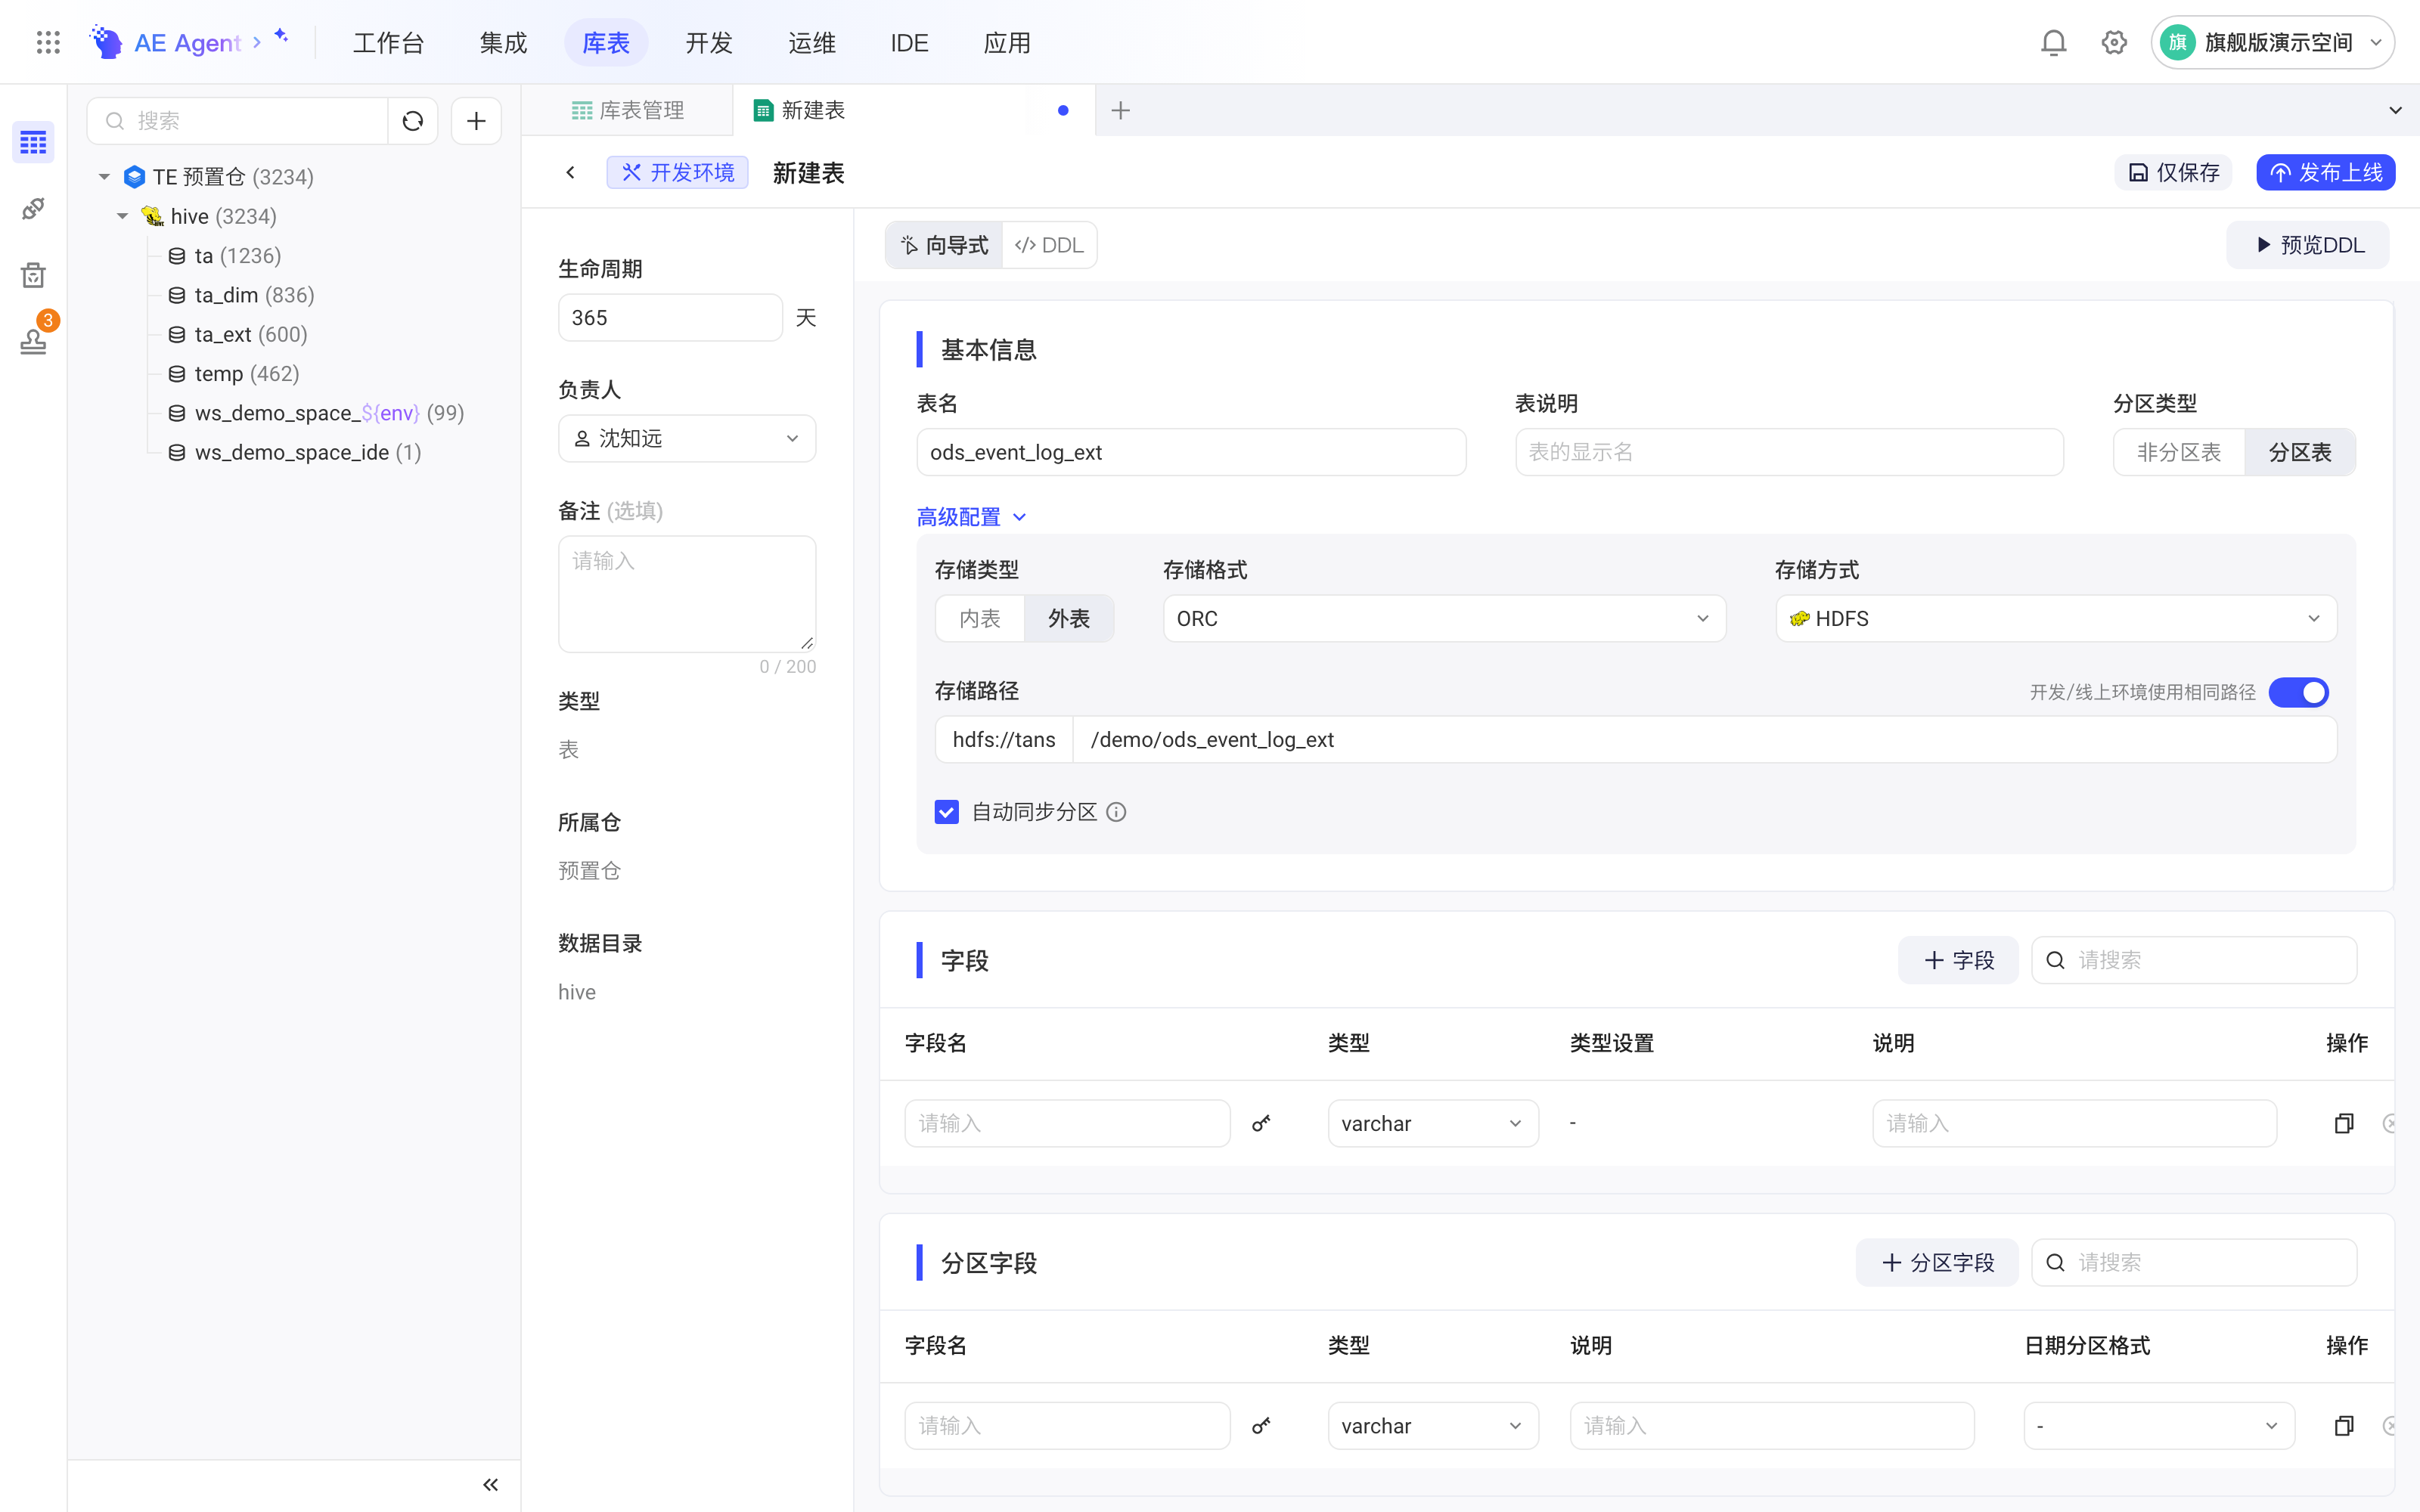Click the 表说明 input field

click(x=1789, y=452)
